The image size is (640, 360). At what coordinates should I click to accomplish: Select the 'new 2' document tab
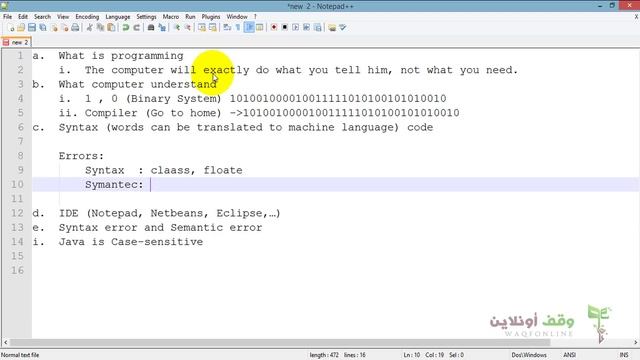[x=16, y=42]
